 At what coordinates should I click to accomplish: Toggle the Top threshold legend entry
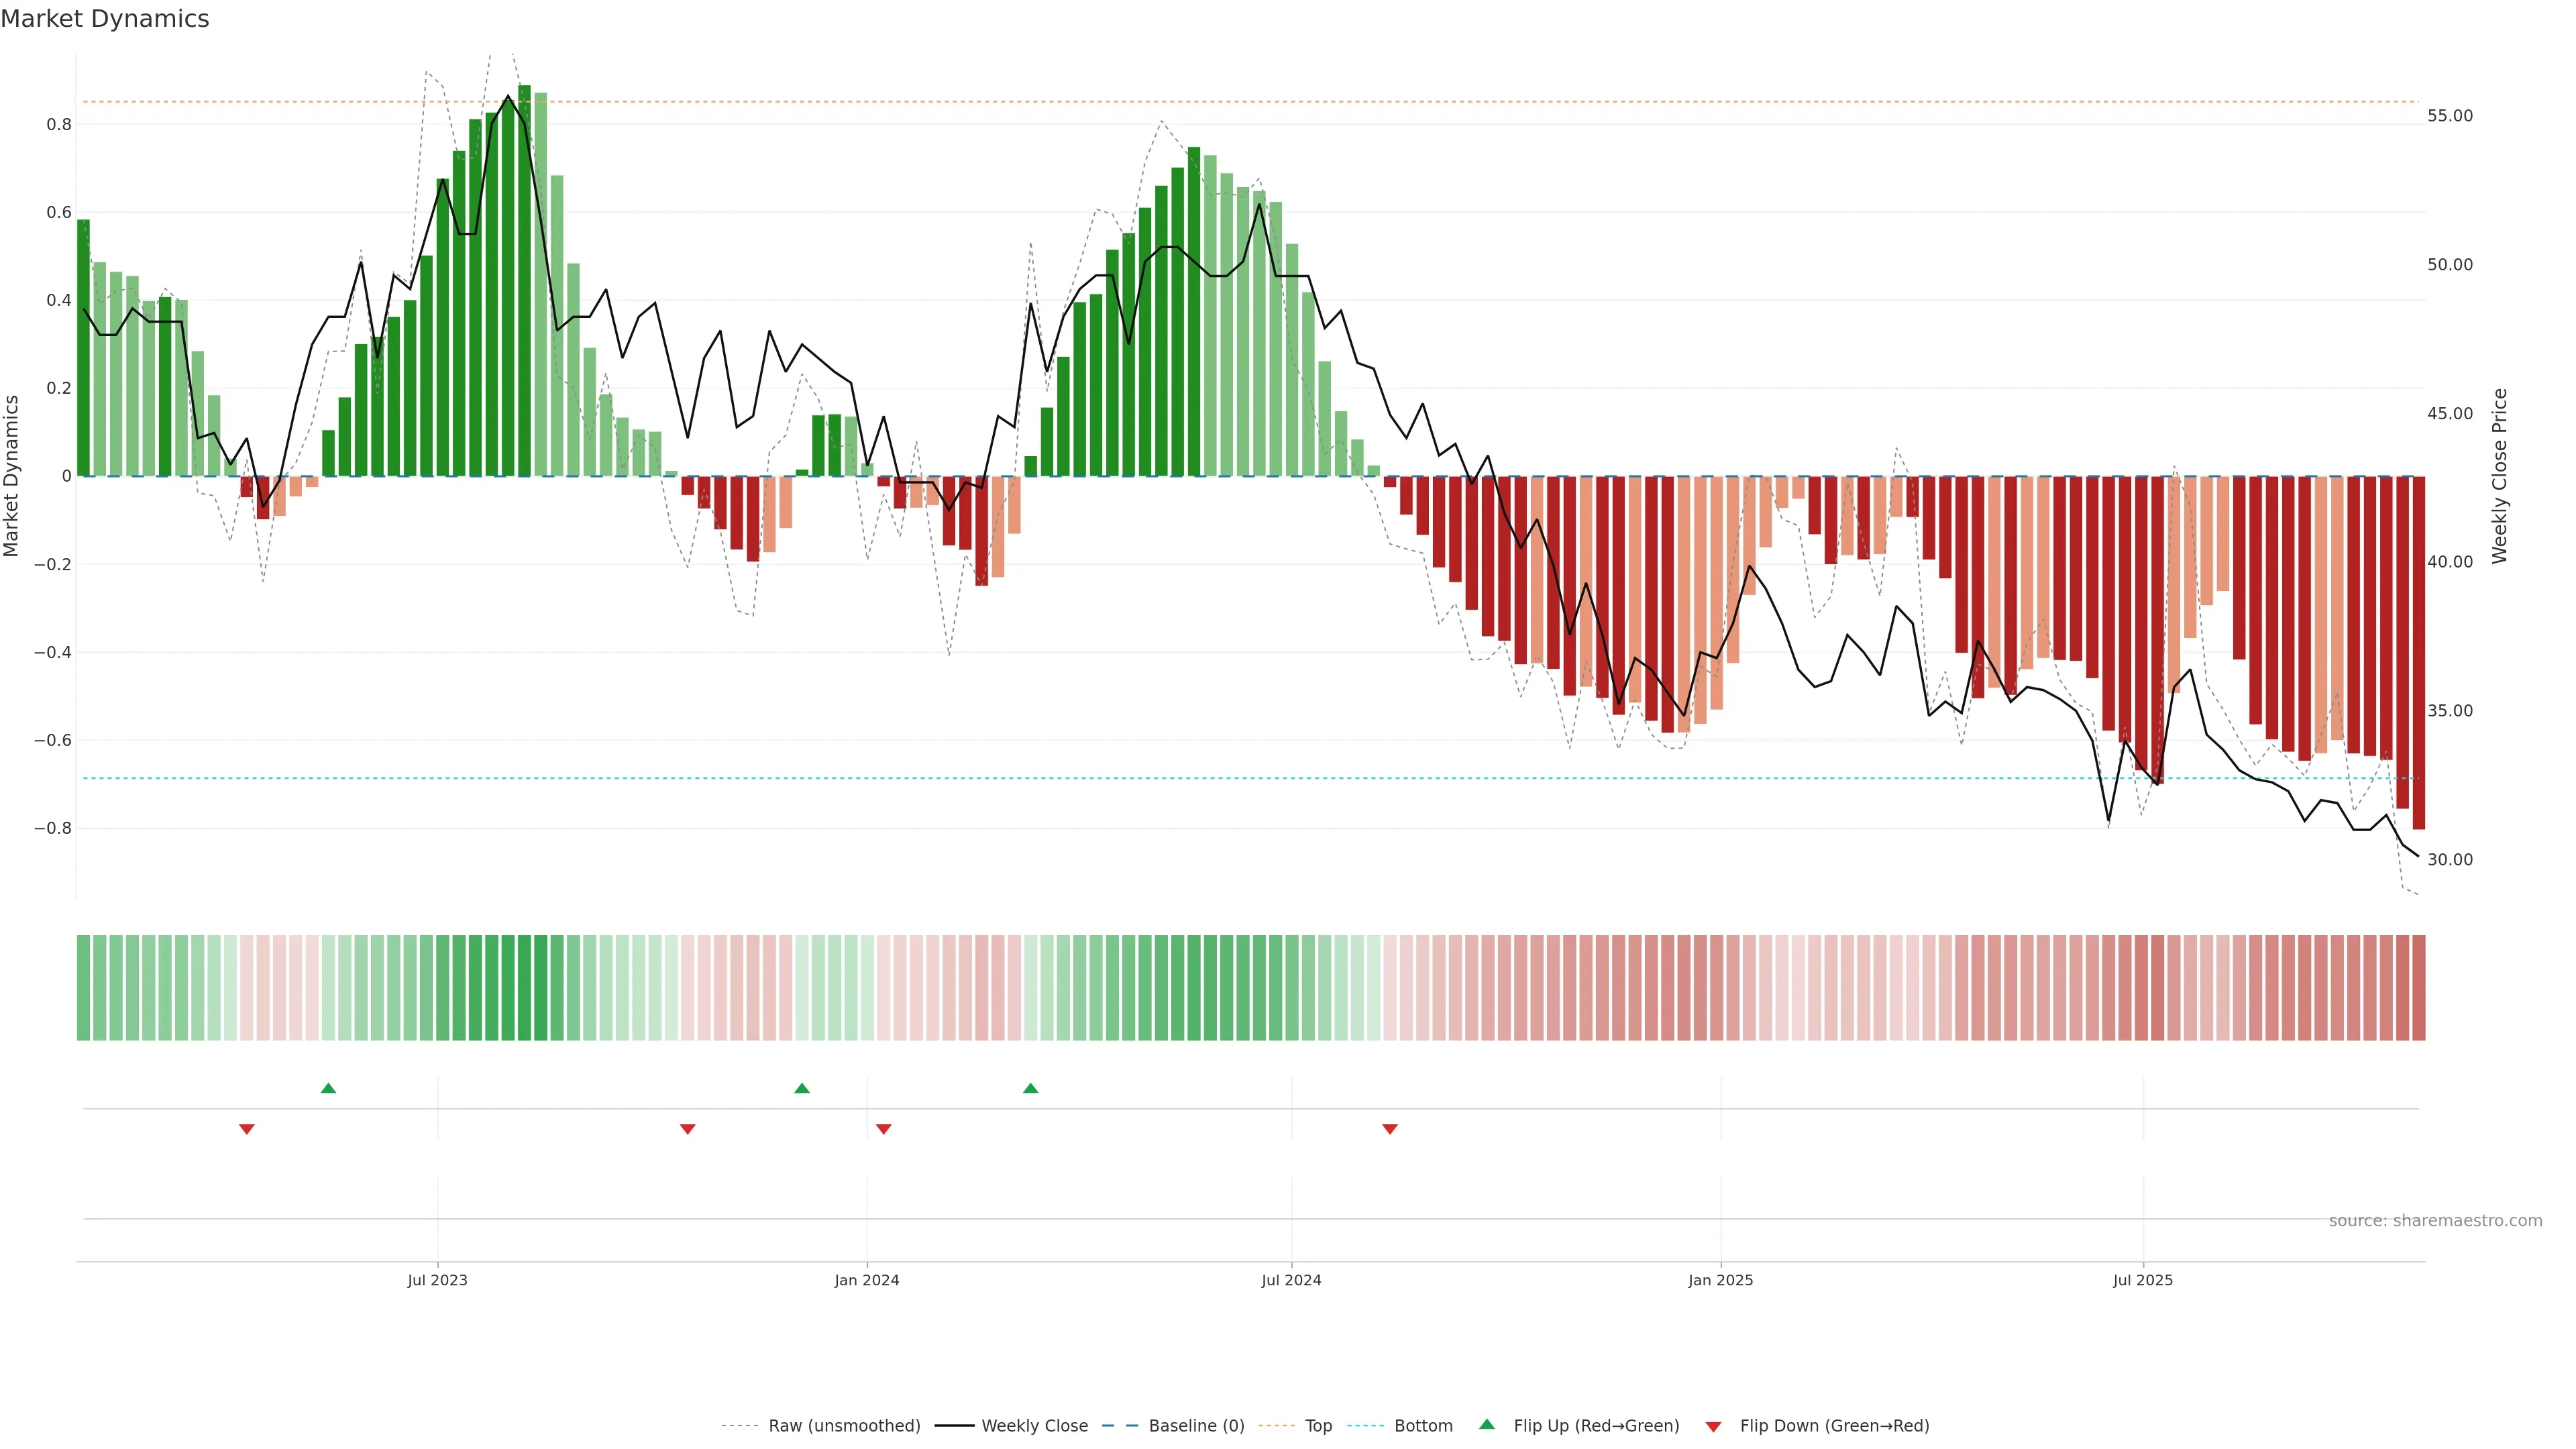pos(1318,1426)
